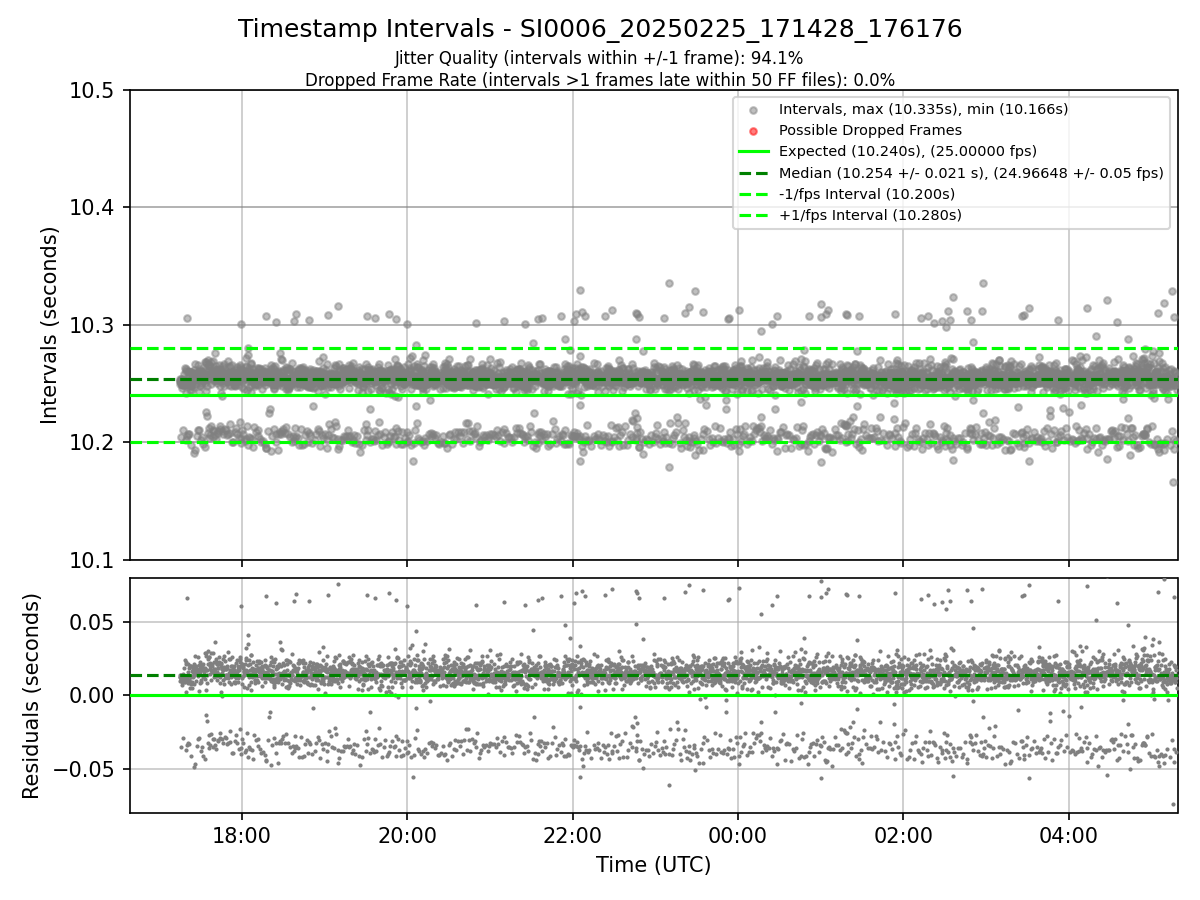Click the x-axis tick label '02:00'
The width and height of the screenshot is (1200, 900).
[x=903, y=835]
